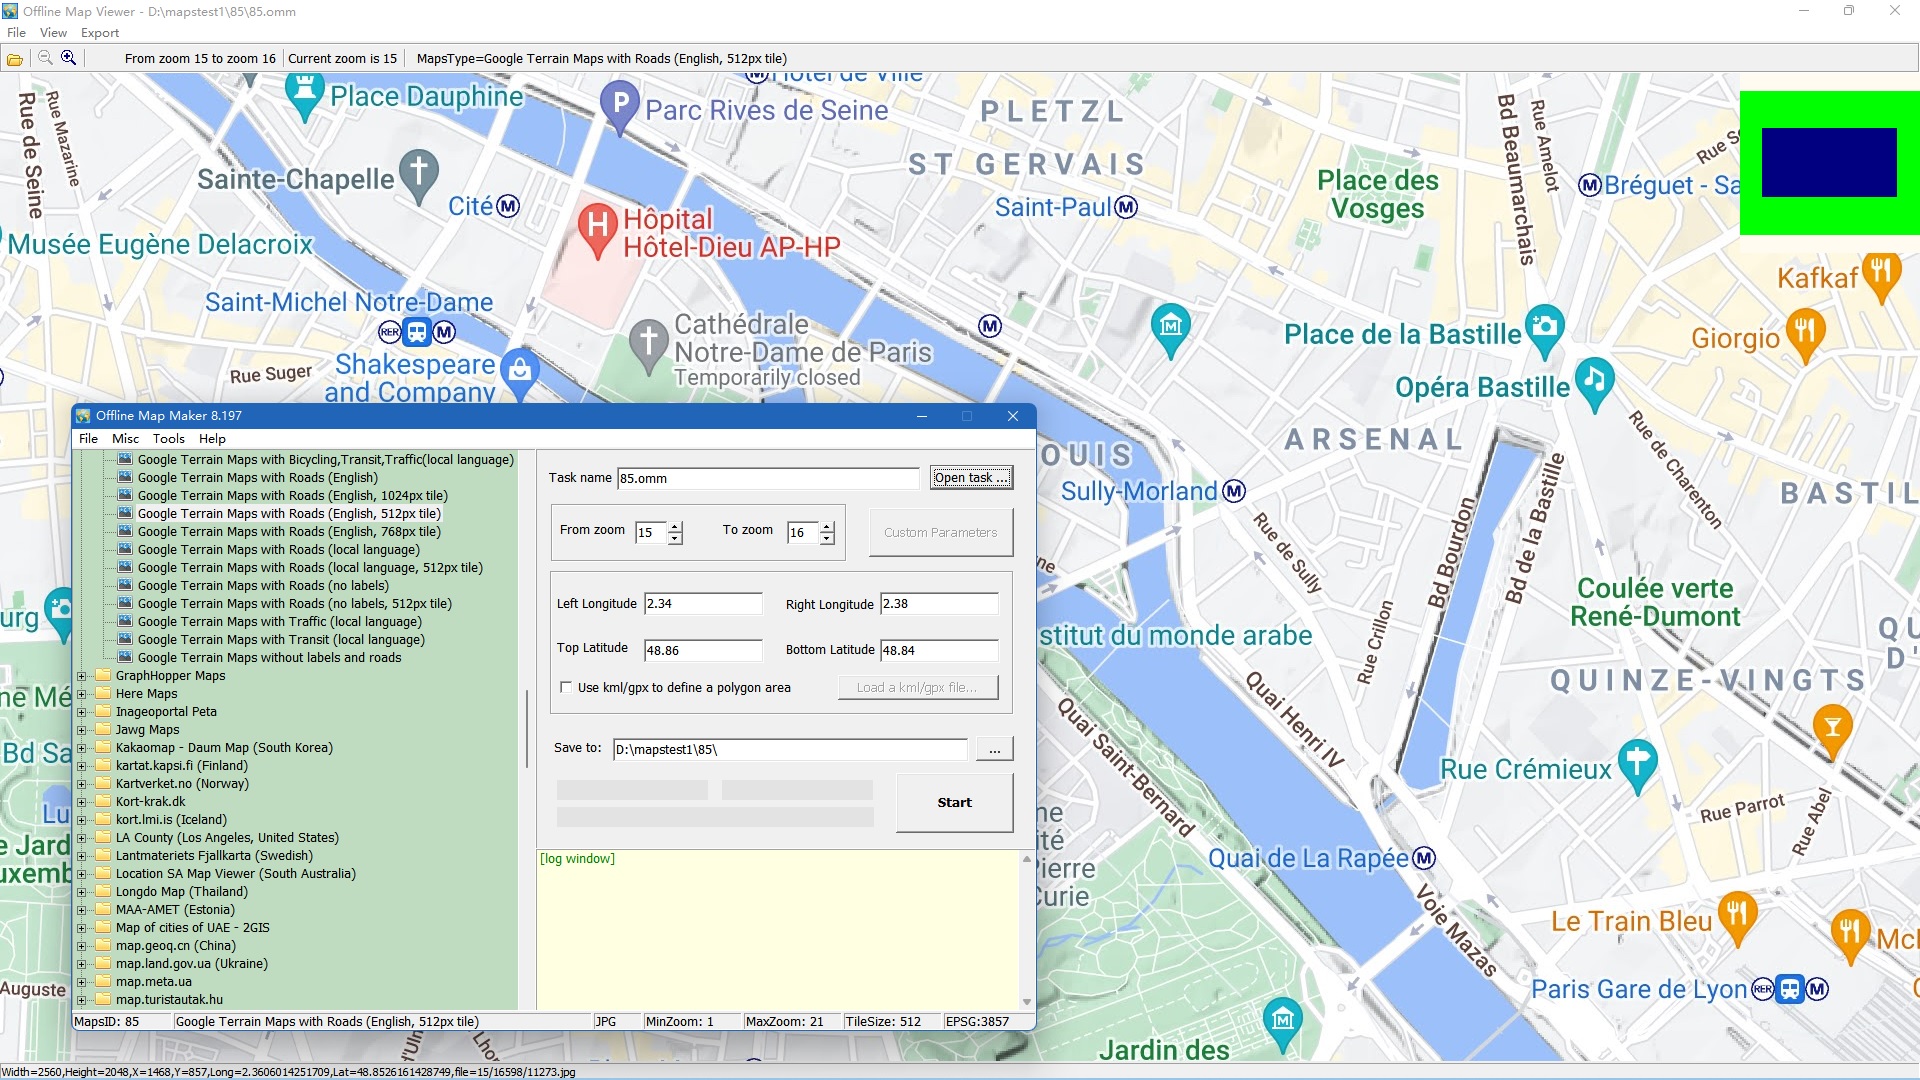This screenshot has height=1080, width=1920.
Task: Click the Top Latitude input field
Action: 703,650
